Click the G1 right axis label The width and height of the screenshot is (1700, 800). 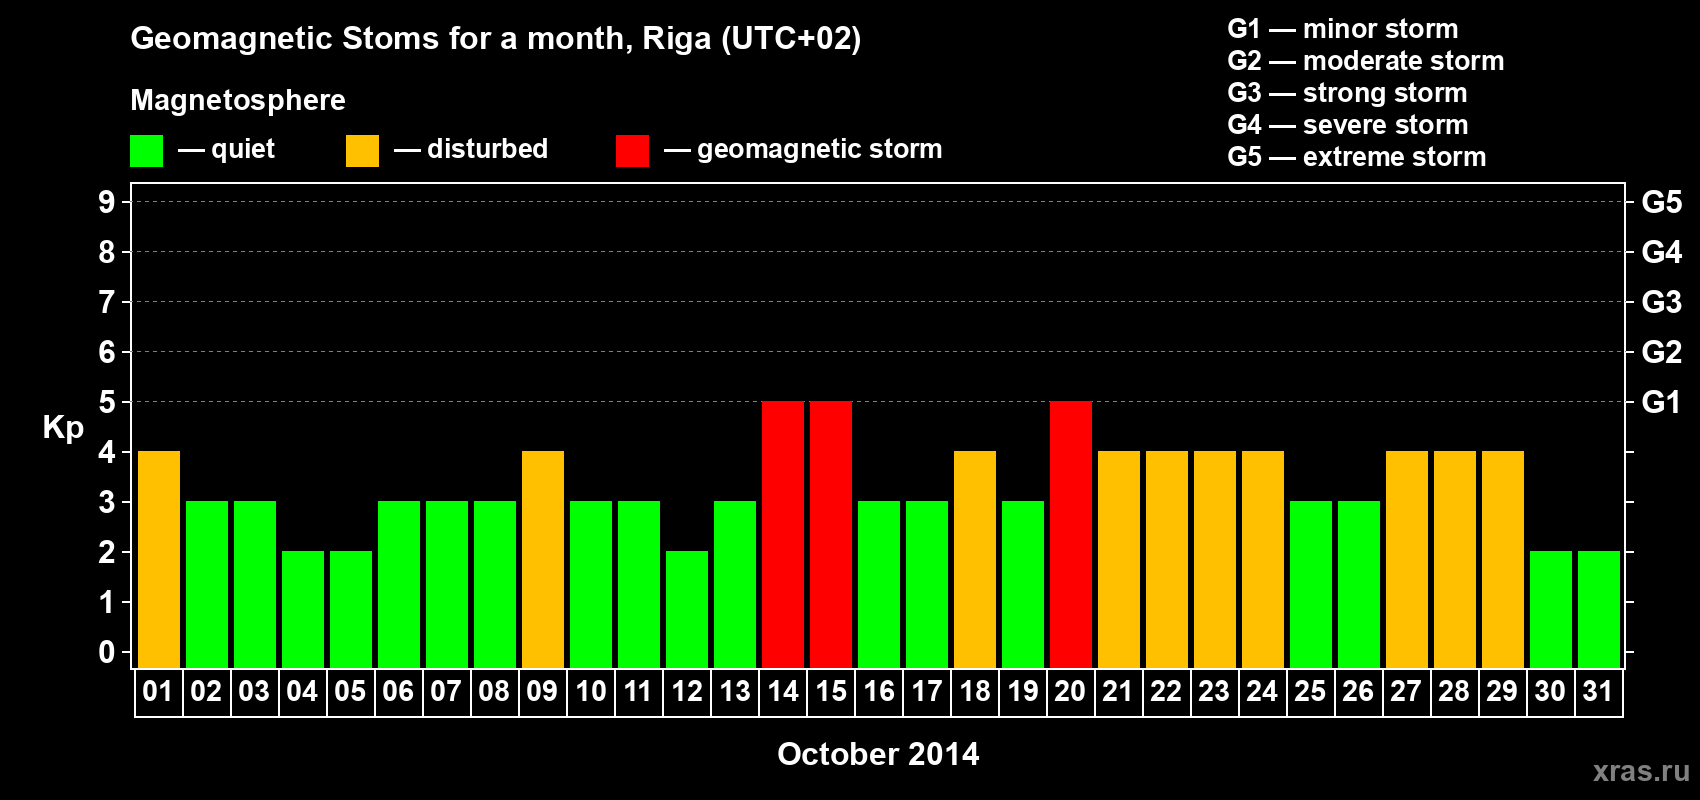[1662, 402]
